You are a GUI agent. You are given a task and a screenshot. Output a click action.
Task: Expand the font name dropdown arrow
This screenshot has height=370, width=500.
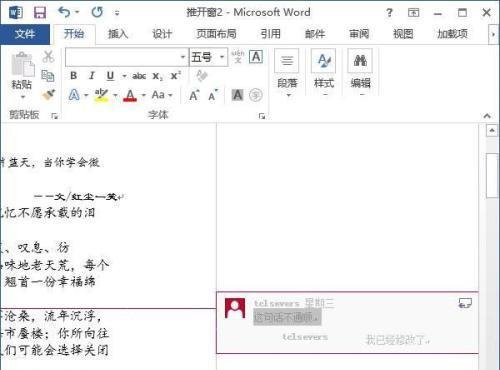[183, 57]
